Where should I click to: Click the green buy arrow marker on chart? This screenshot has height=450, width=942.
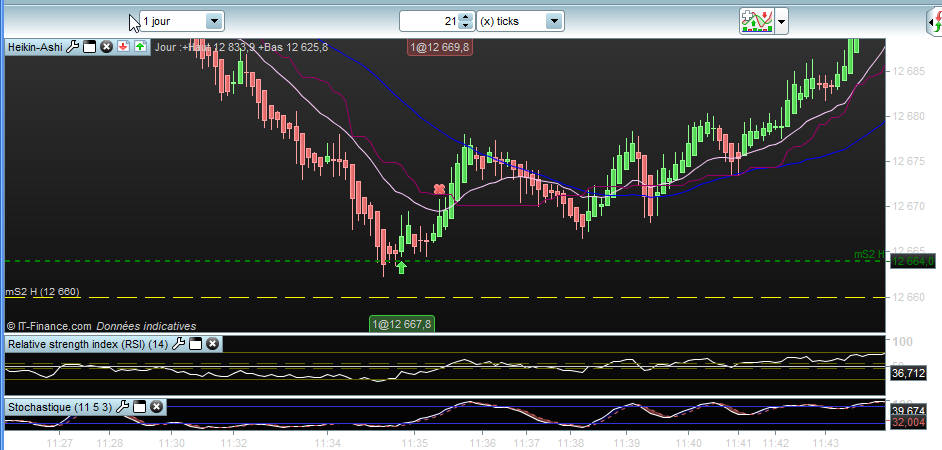coord(401,266)
